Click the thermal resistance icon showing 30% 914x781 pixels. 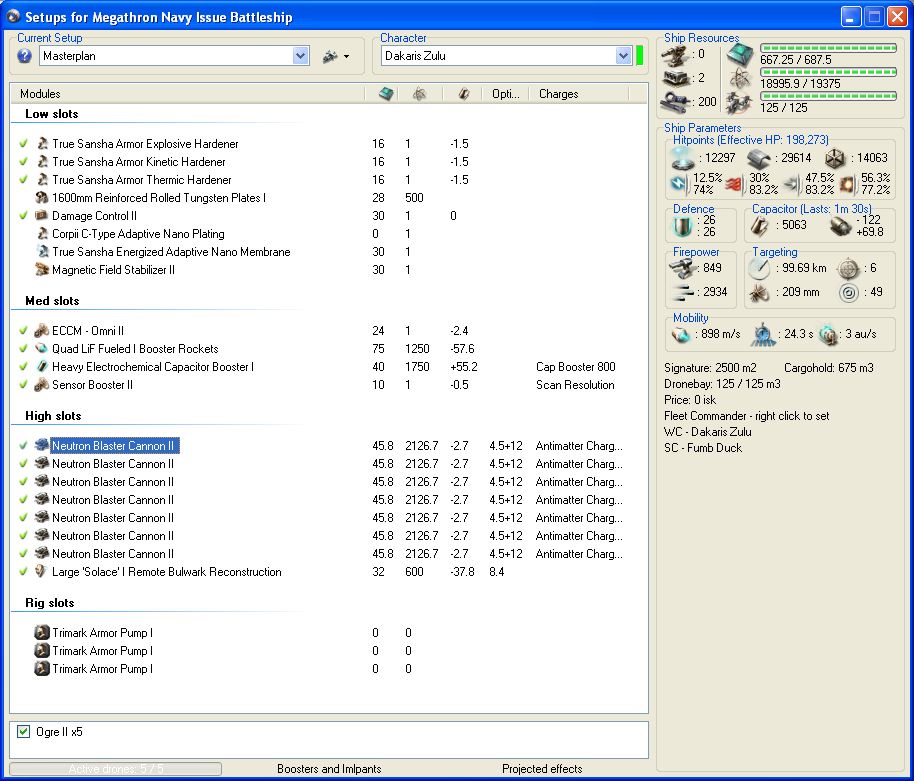[734, 185]
